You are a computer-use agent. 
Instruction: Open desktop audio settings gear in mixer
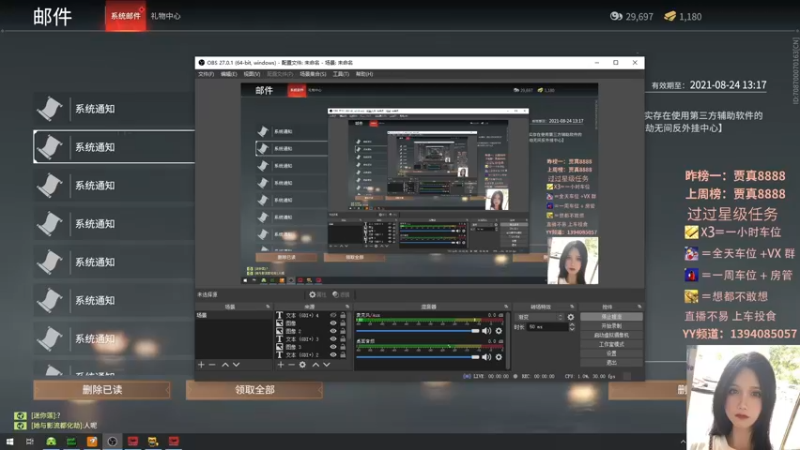click(498, 357)
